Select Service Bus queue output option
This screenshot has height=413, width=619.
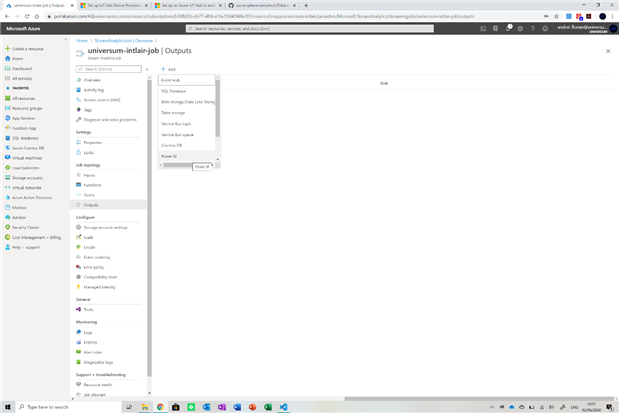tap(187, 135)
